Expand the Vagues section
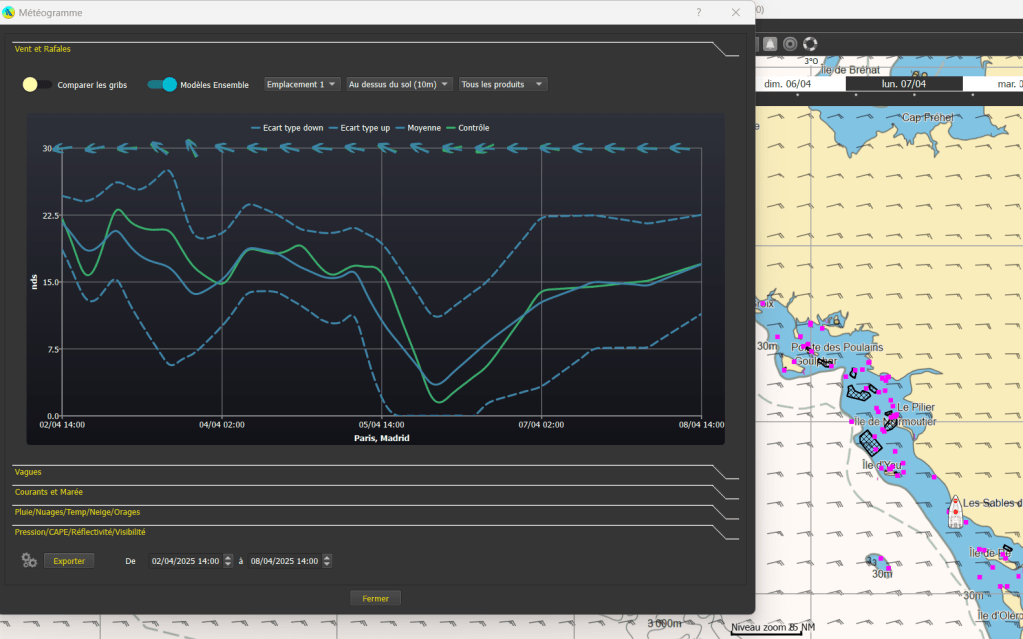Screen dimensions: 1023x639 click(29, 471)
